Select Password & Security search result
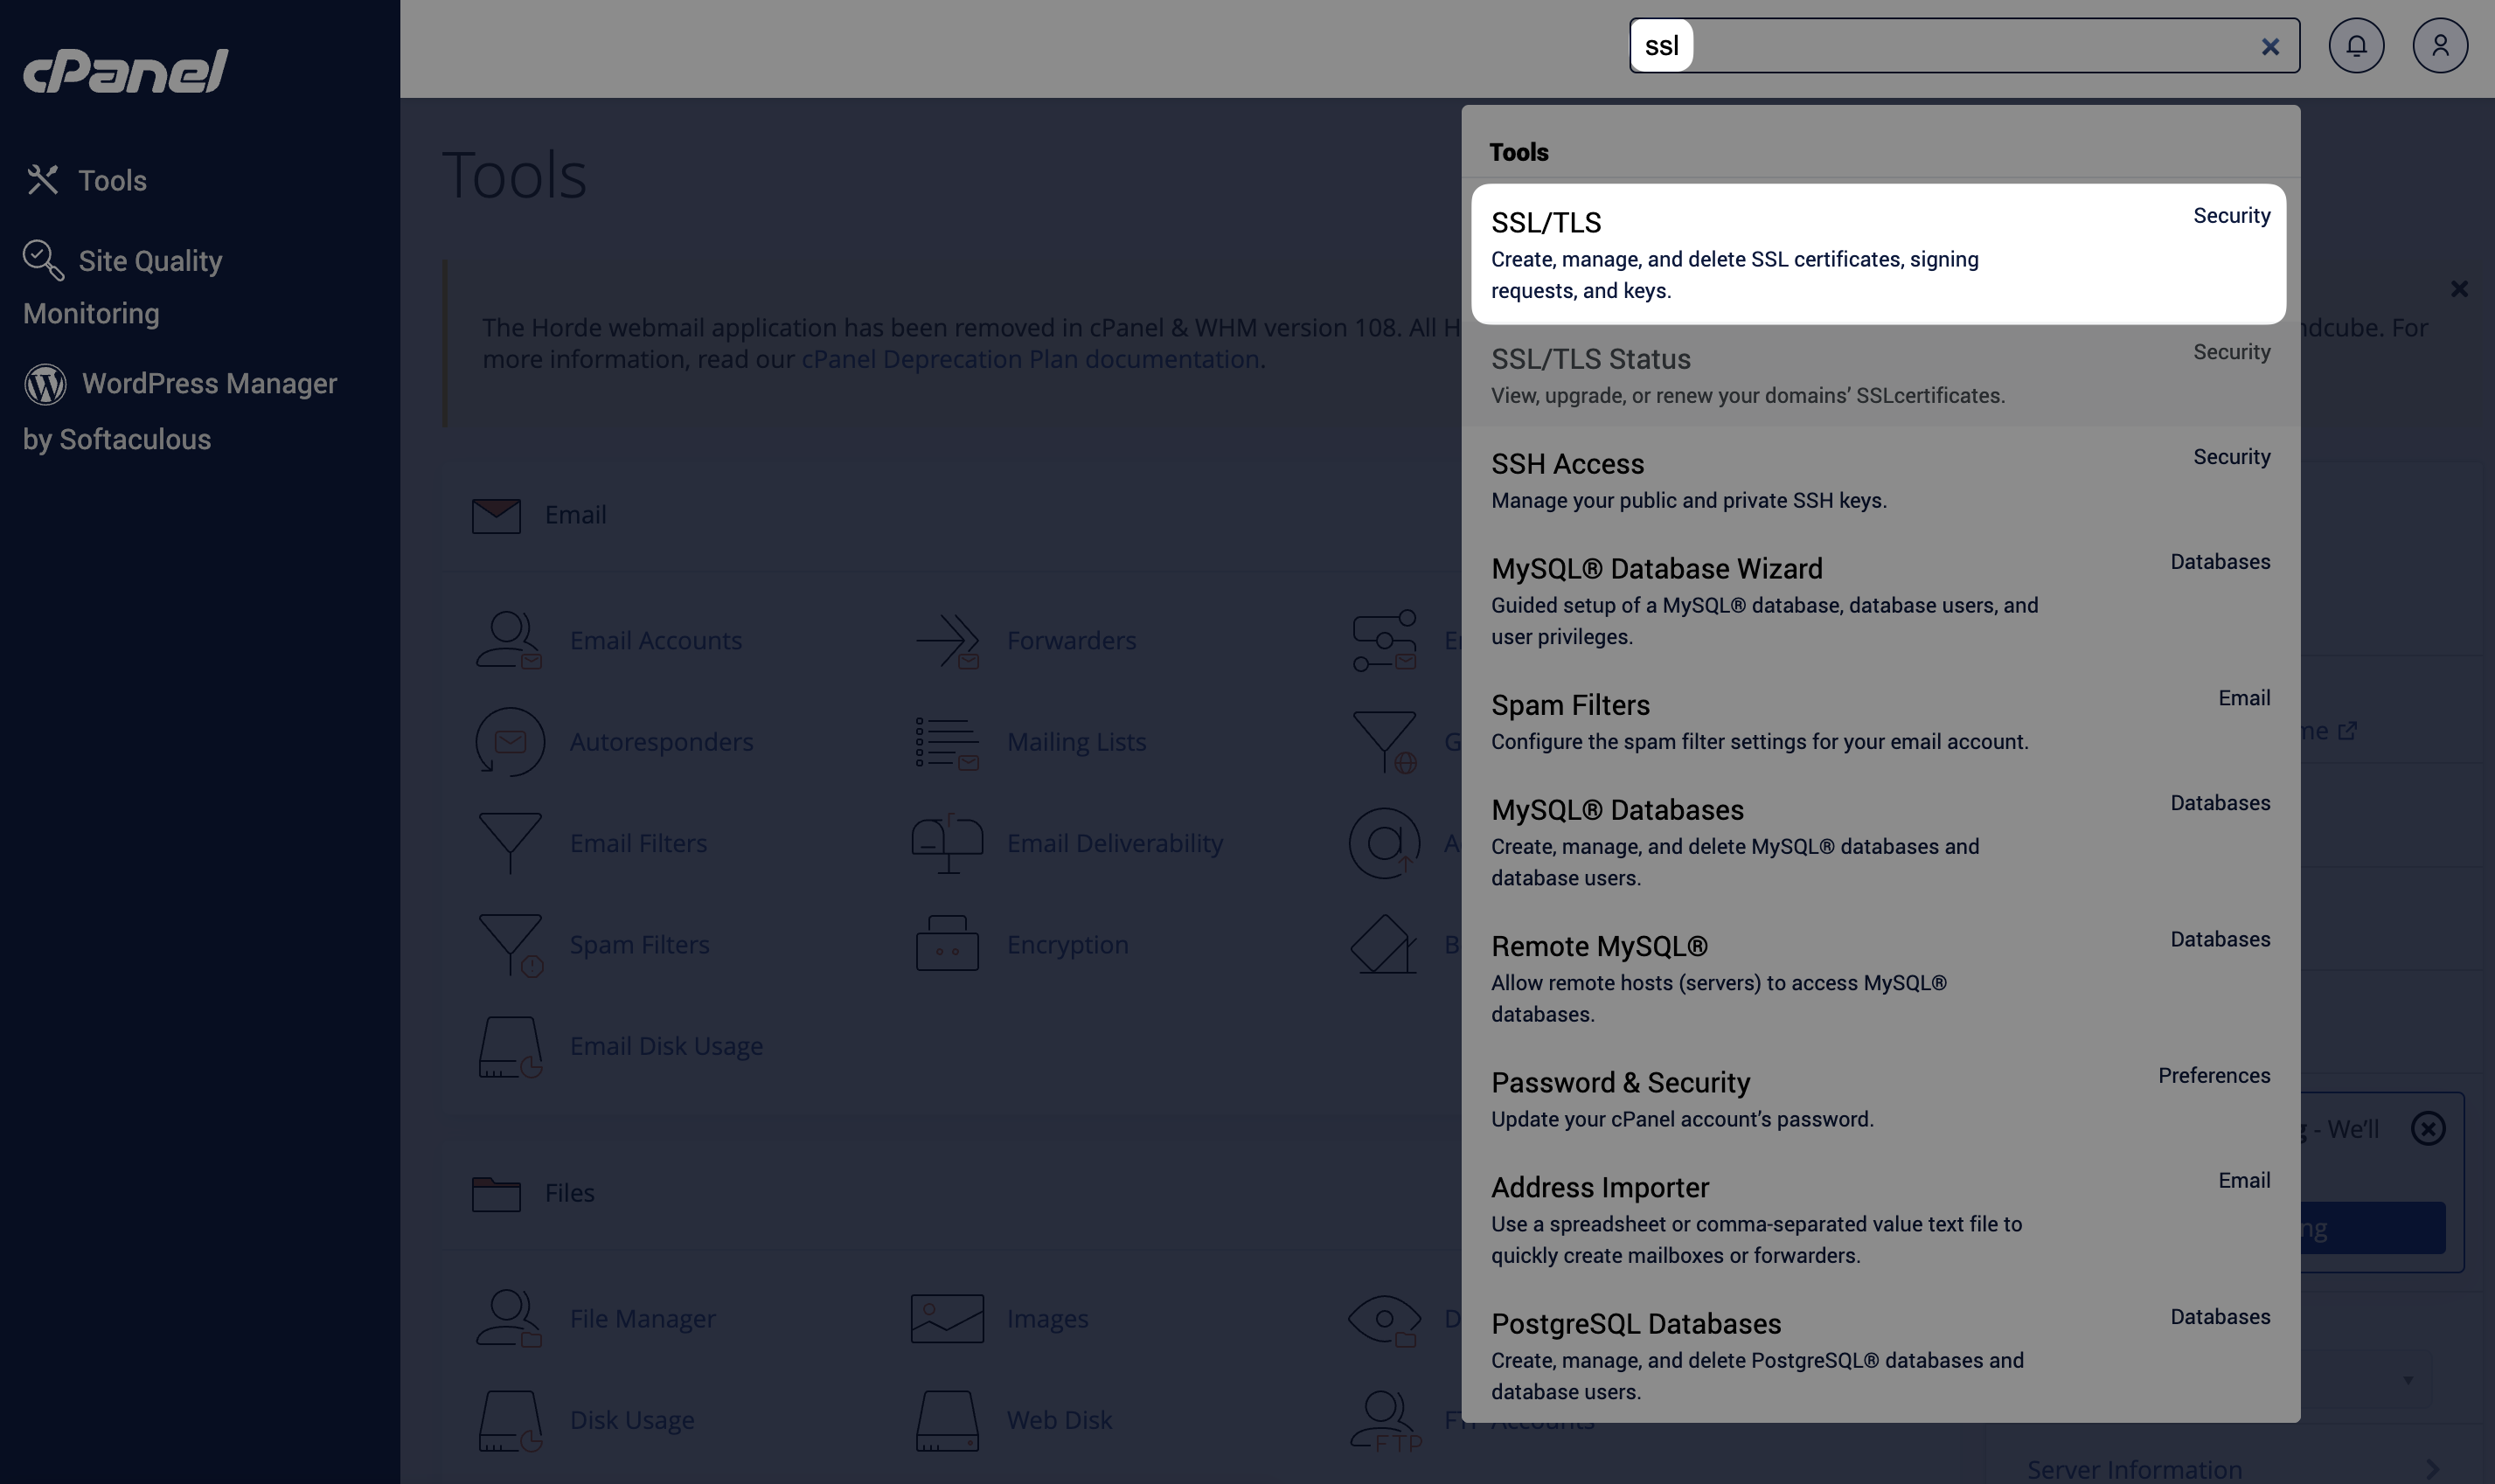 (1880, 1099)
